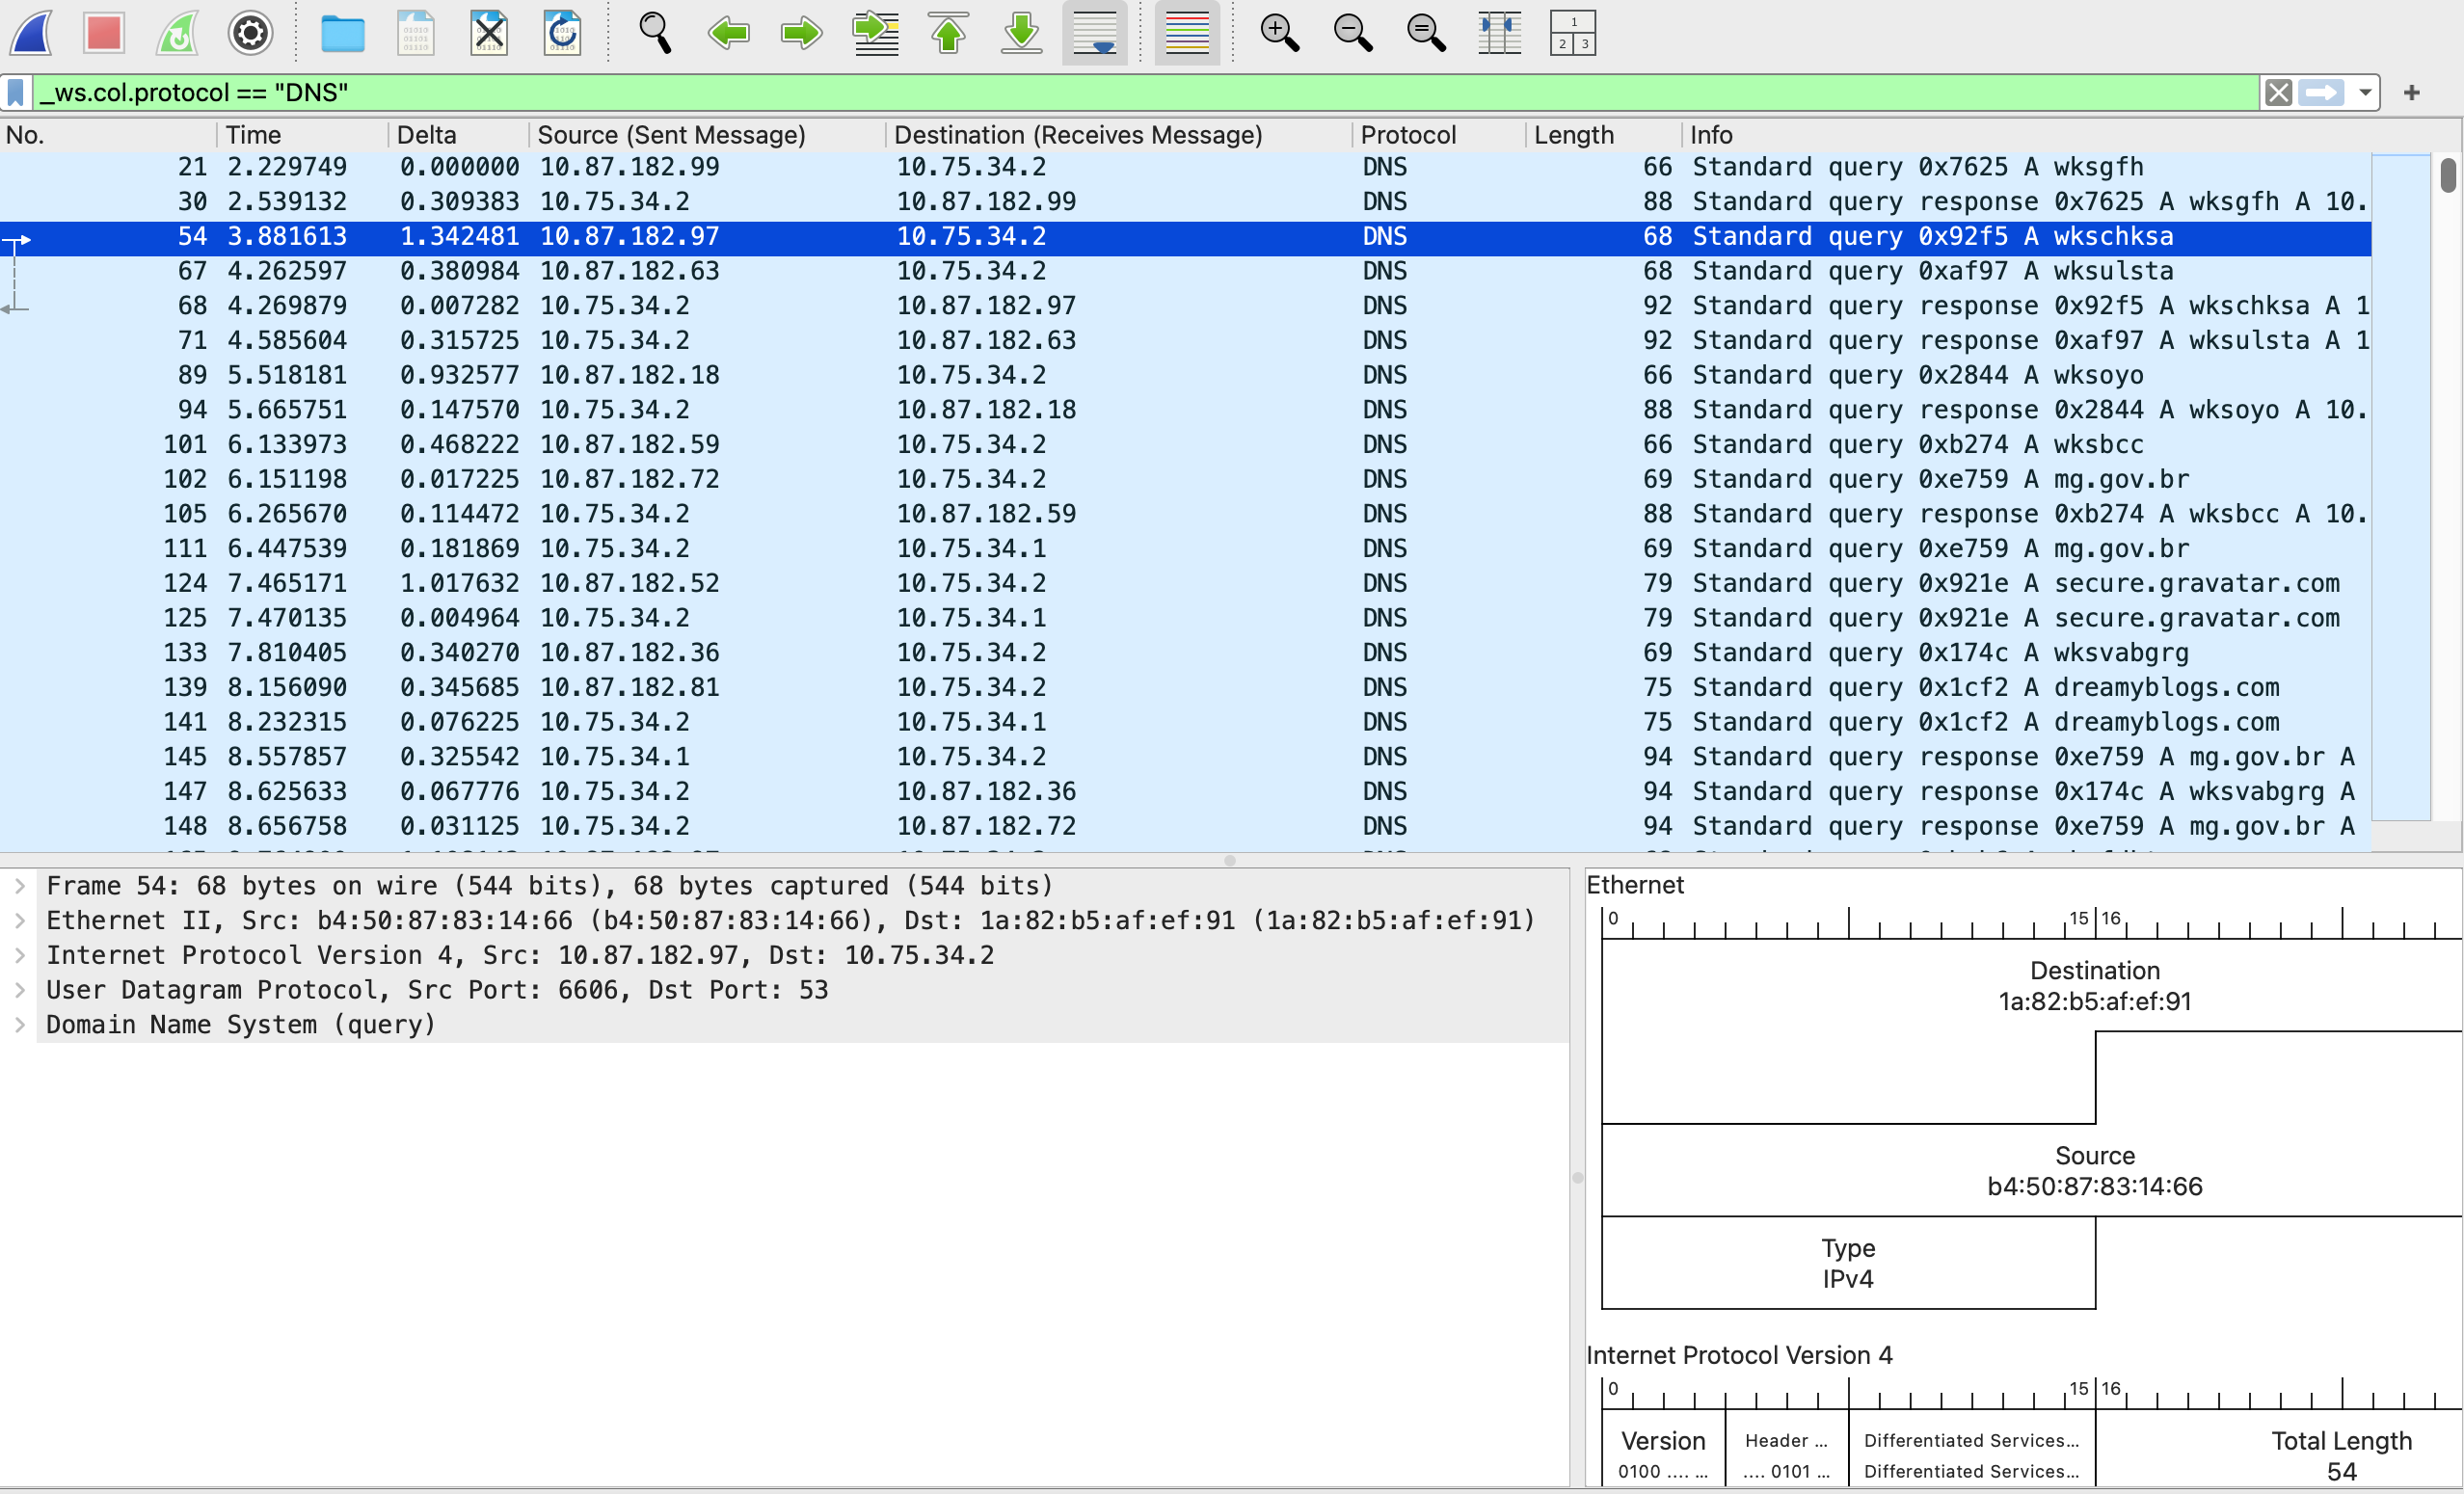
Task: Click the filter bookmark icon
Action: 16,93
